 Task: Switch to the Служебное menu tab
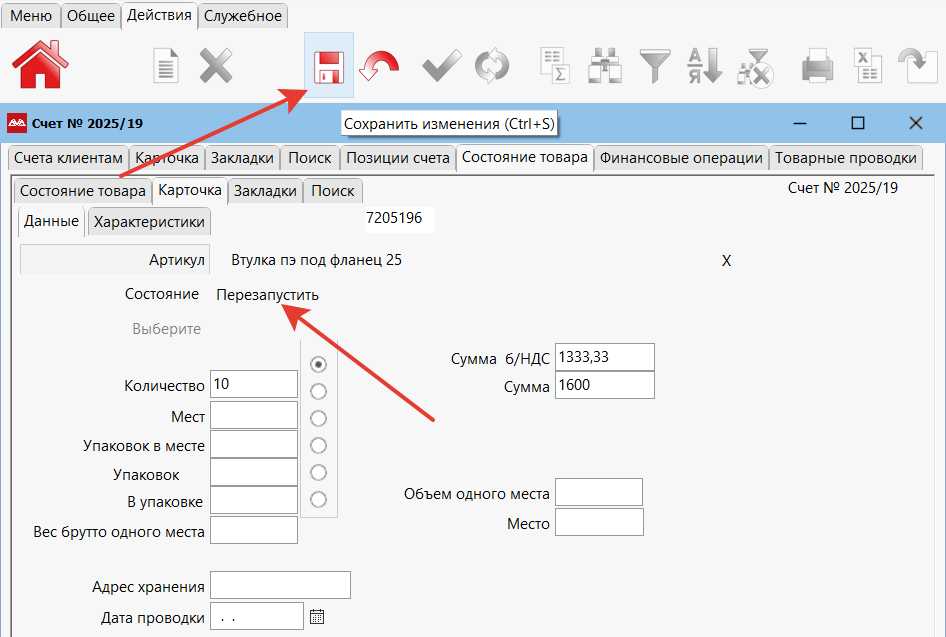(x=244, y=16)
